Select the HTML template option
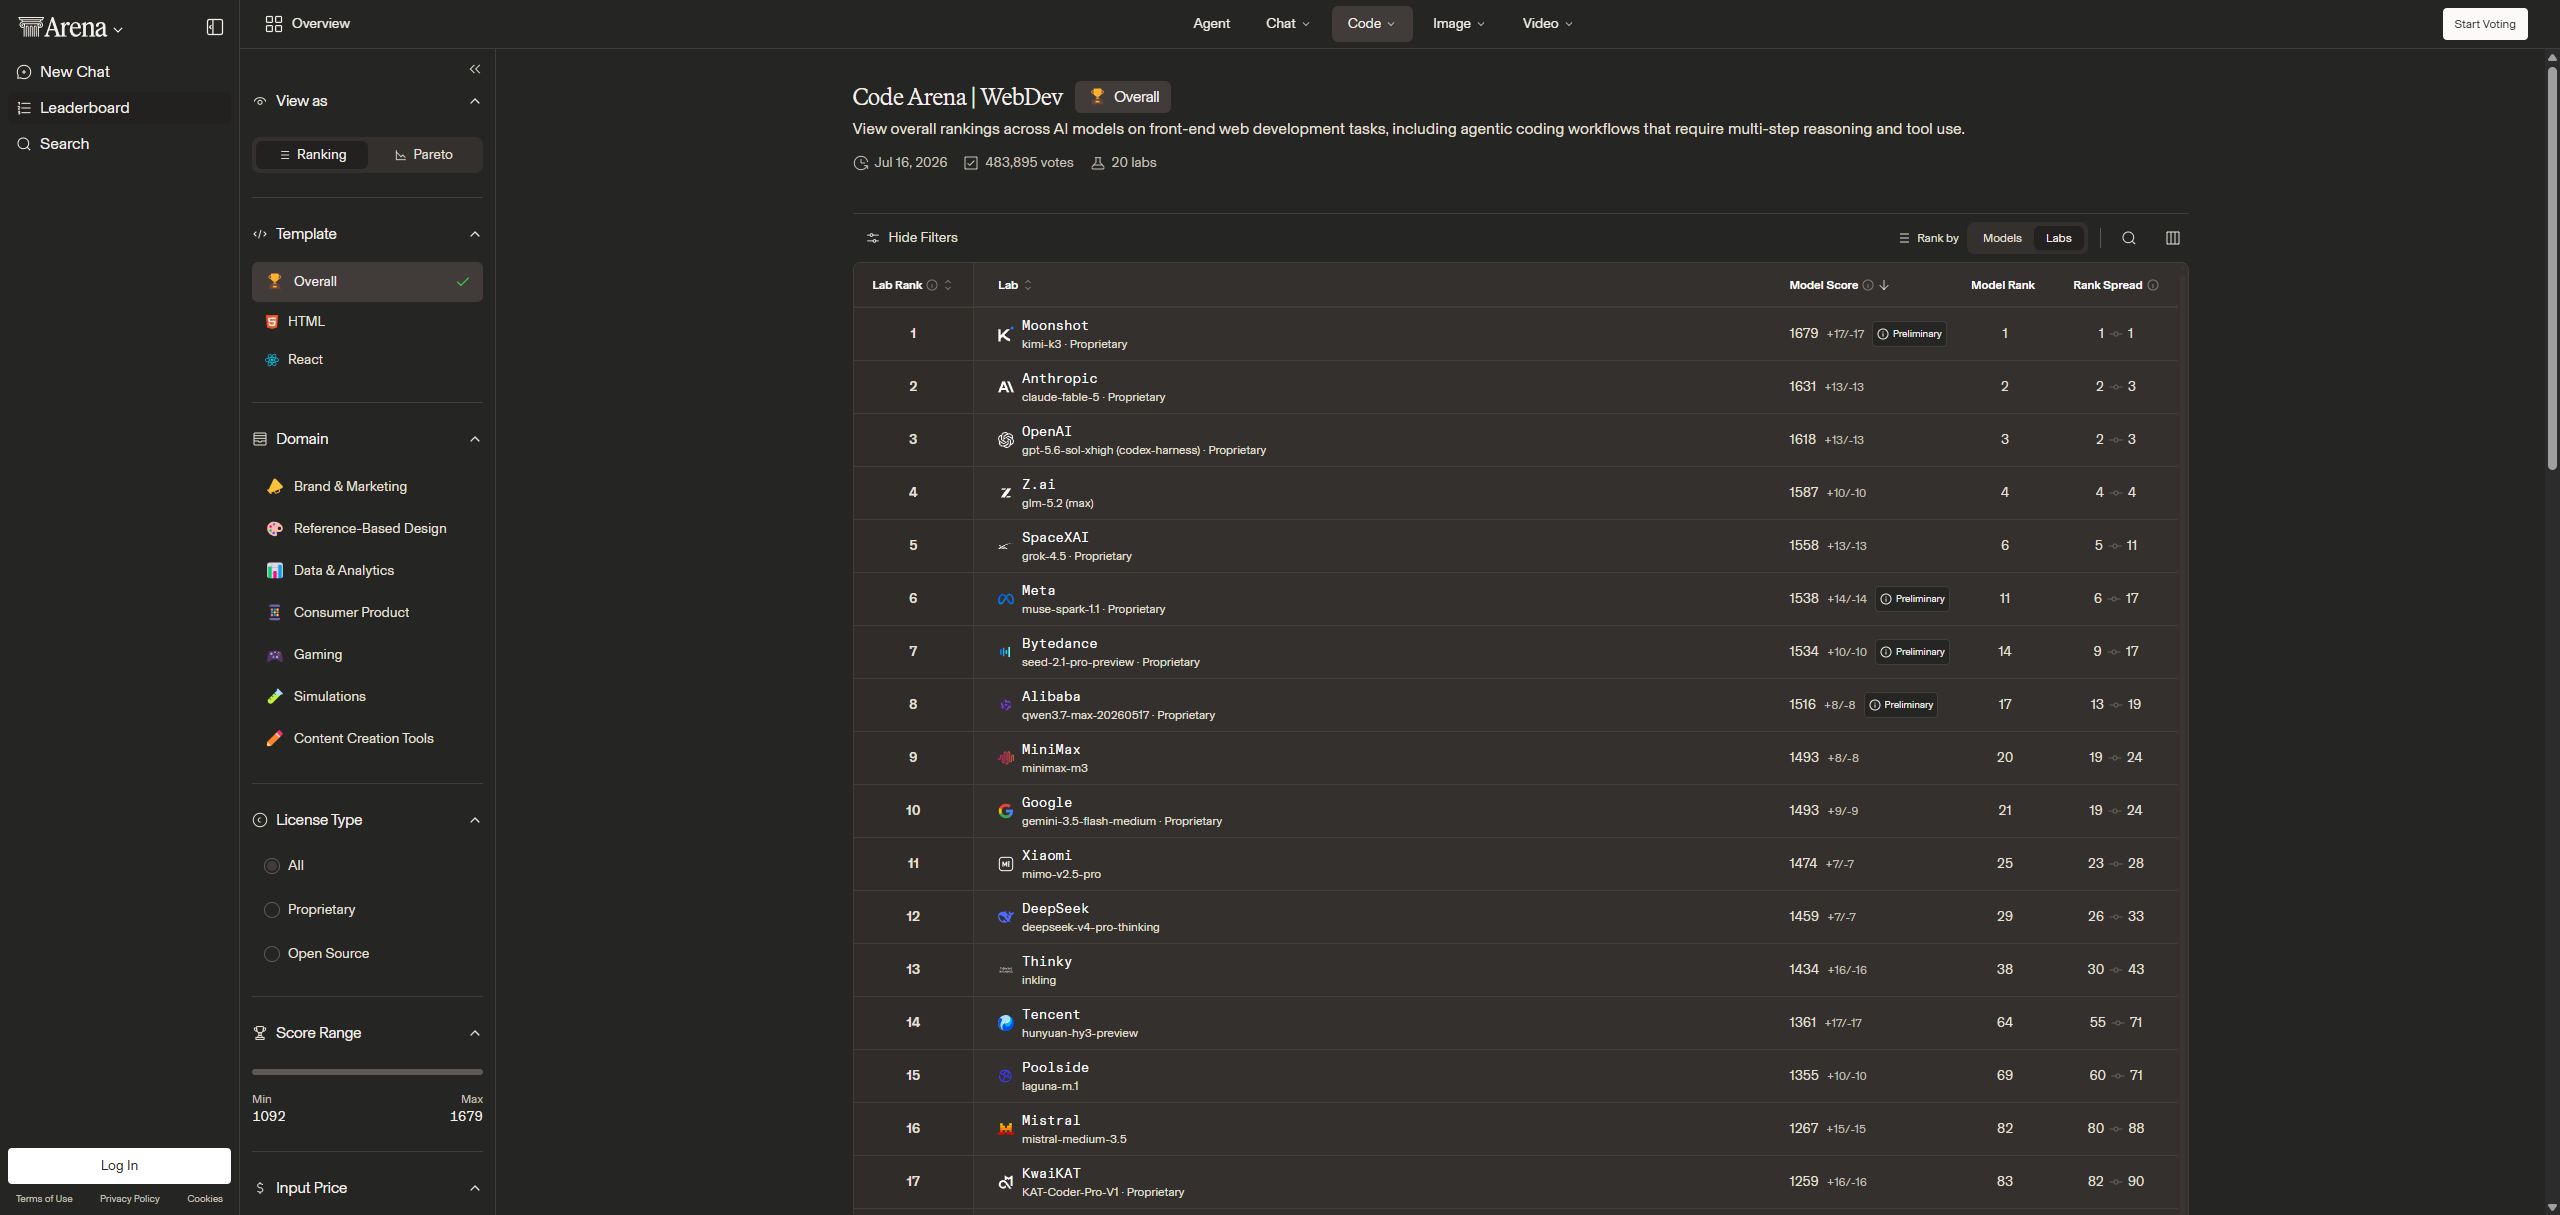The height and width of the screenshot is (1215, 2560). pos(367,321)
